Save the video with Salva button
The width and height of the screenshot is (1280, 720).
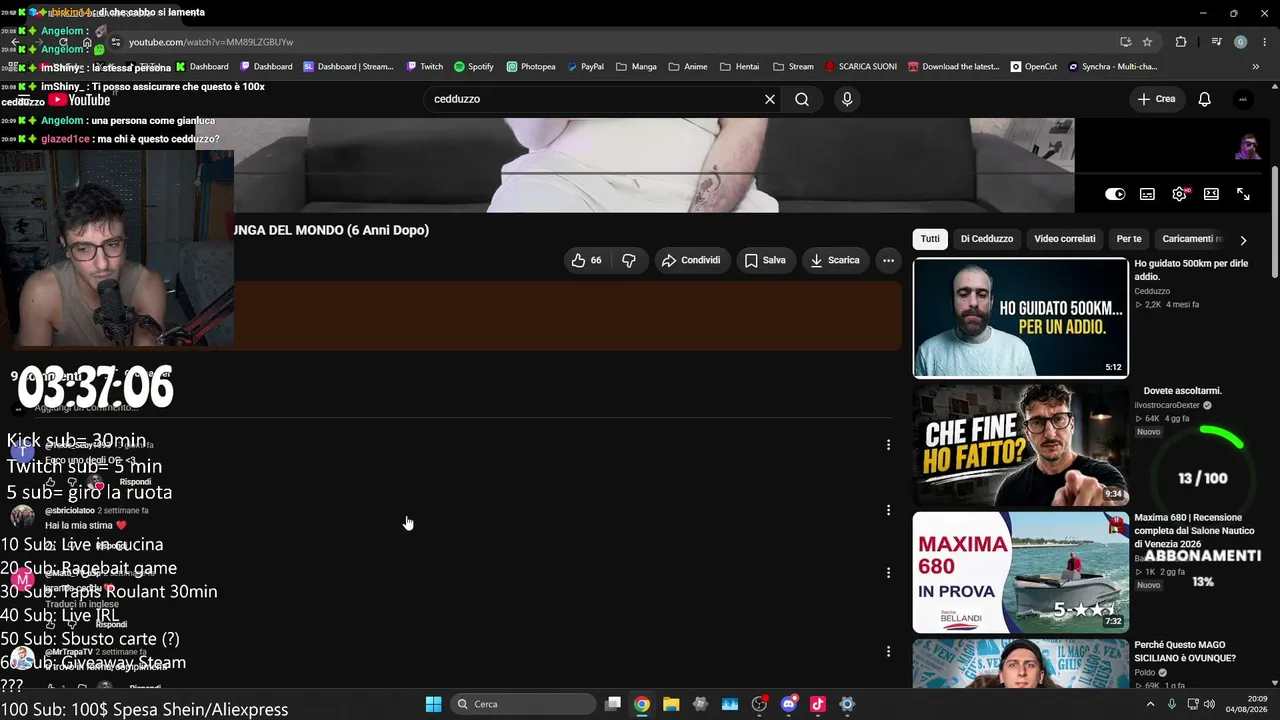pos(765,260)
